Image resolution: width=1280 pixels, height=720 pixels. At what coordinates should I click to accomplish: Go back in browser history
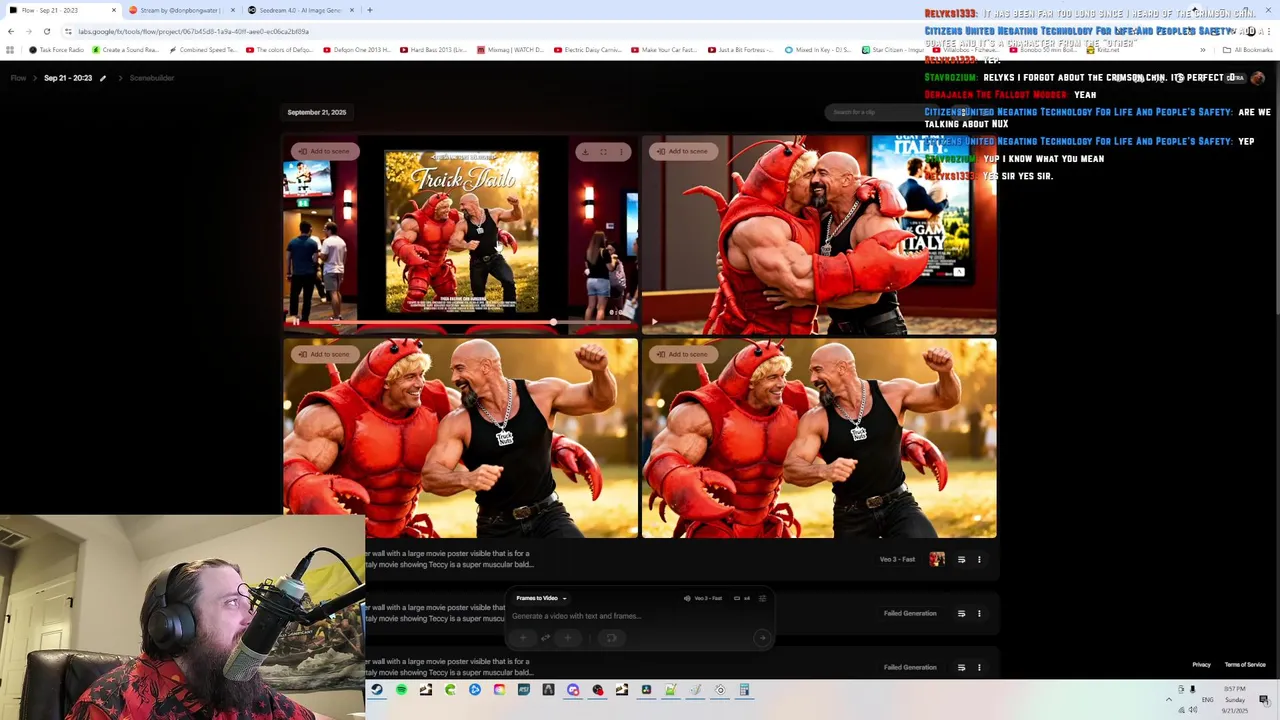tap(11, 31)
